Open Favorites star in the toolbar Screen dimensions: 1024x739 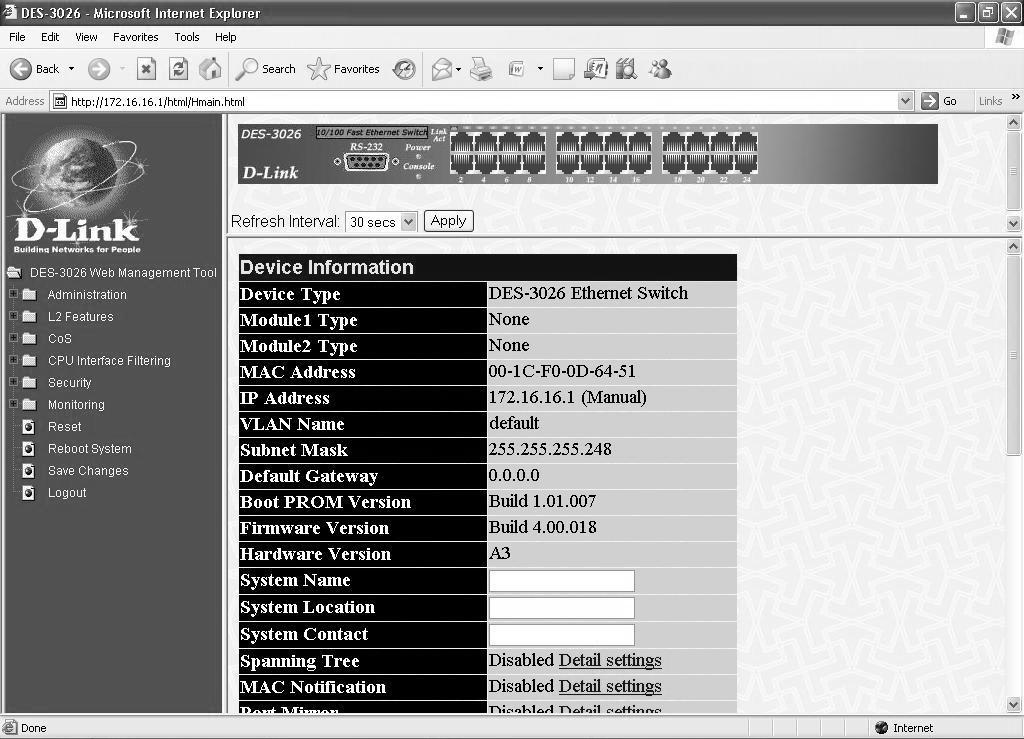pyautogui.click(x=344, y=69)
